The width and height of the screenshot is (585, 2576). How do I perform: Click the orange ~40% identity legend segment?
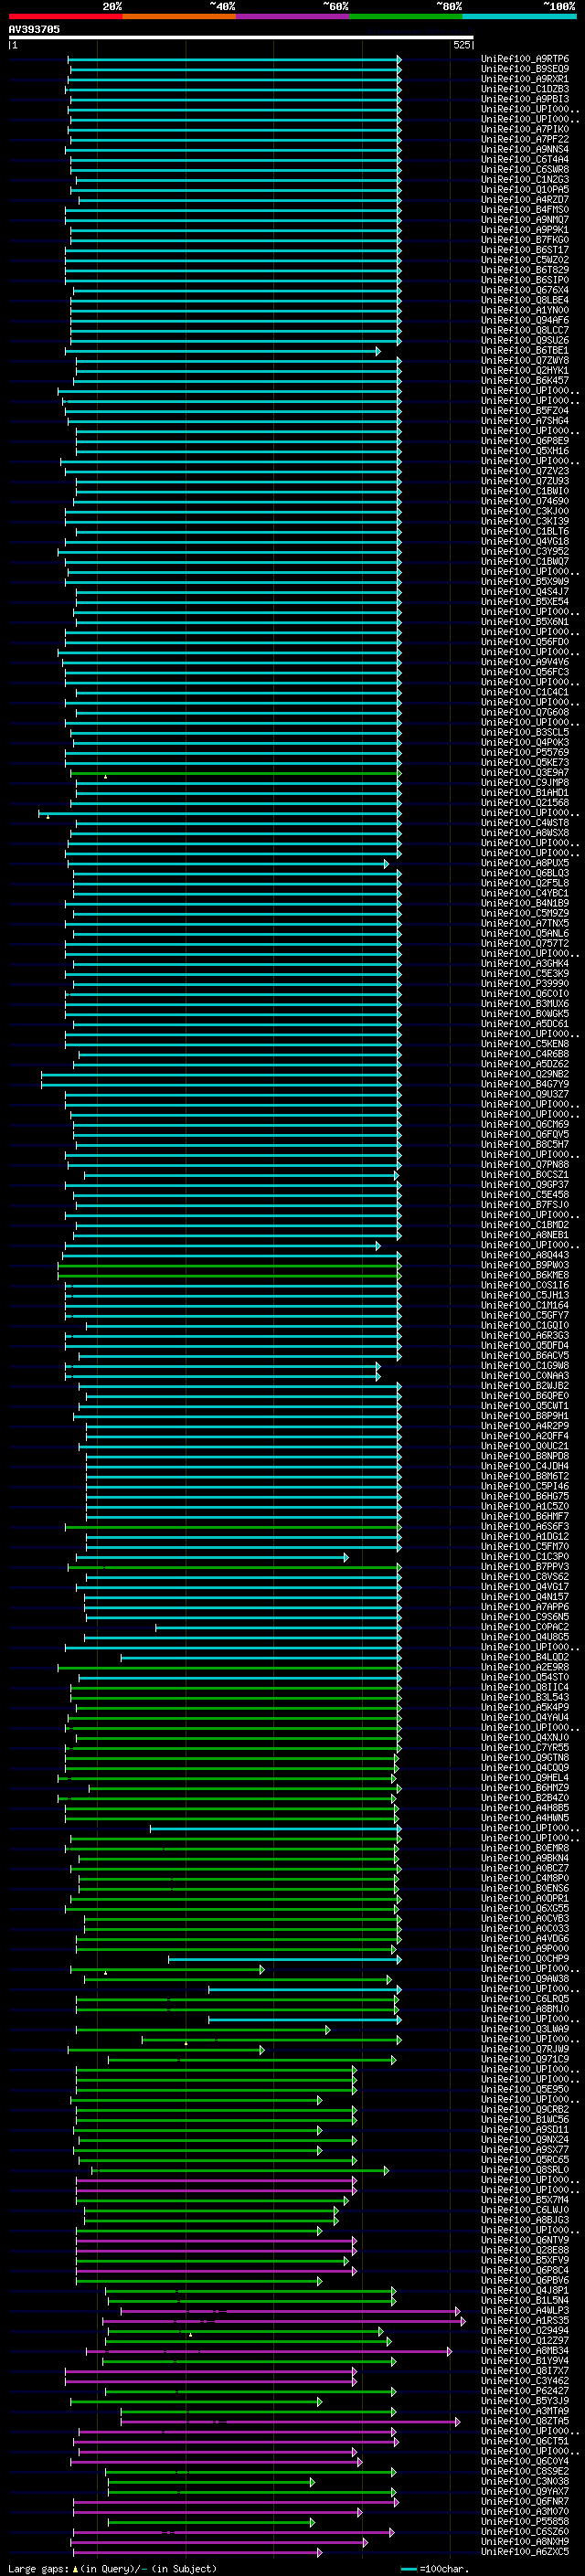[179, 16]
